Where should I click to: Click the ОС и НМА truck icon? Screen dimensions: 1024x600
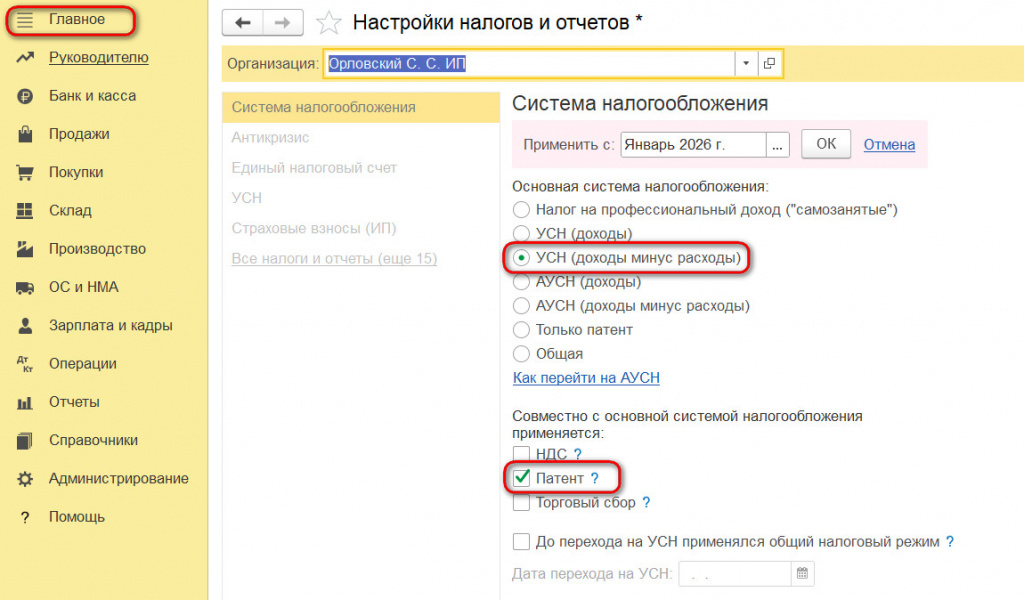click(25, 288)
